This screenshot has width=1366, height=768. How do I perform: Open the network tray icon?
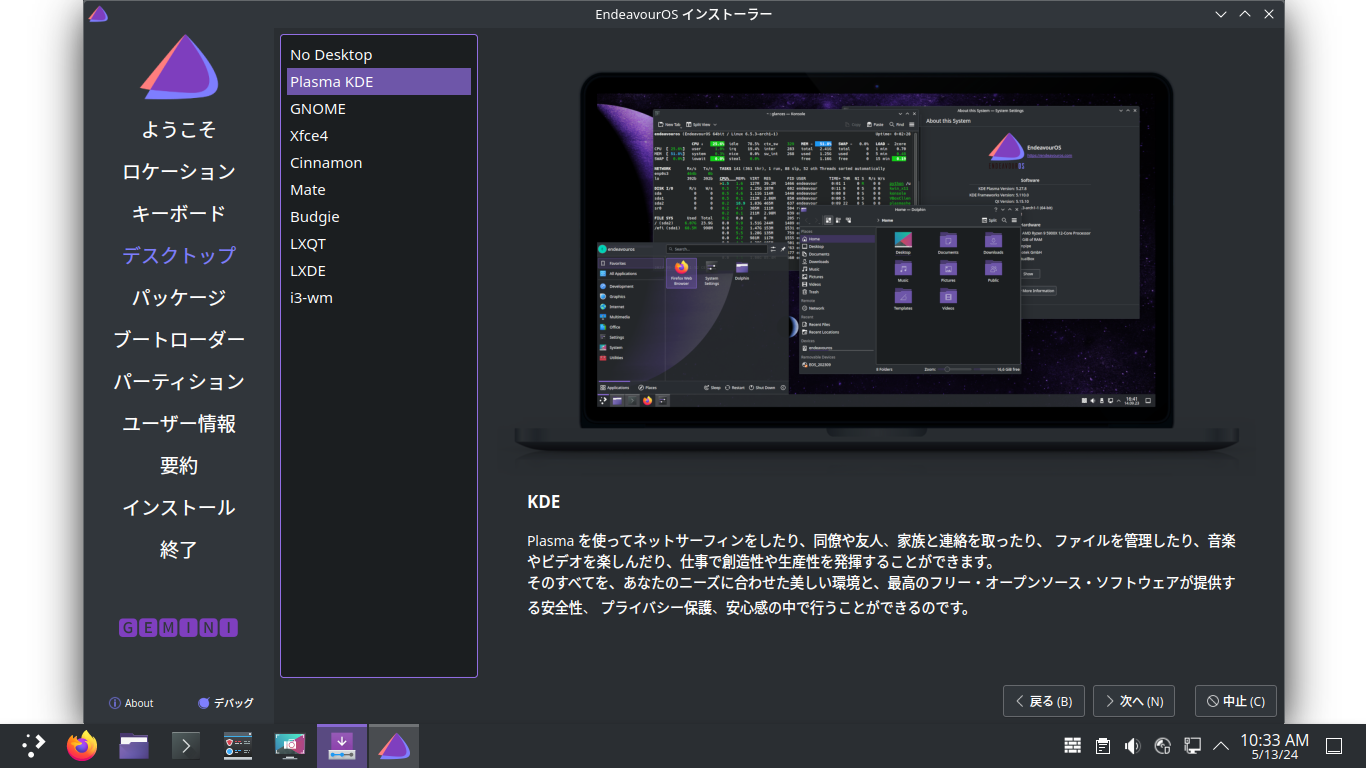click(x=1162, y=746)
